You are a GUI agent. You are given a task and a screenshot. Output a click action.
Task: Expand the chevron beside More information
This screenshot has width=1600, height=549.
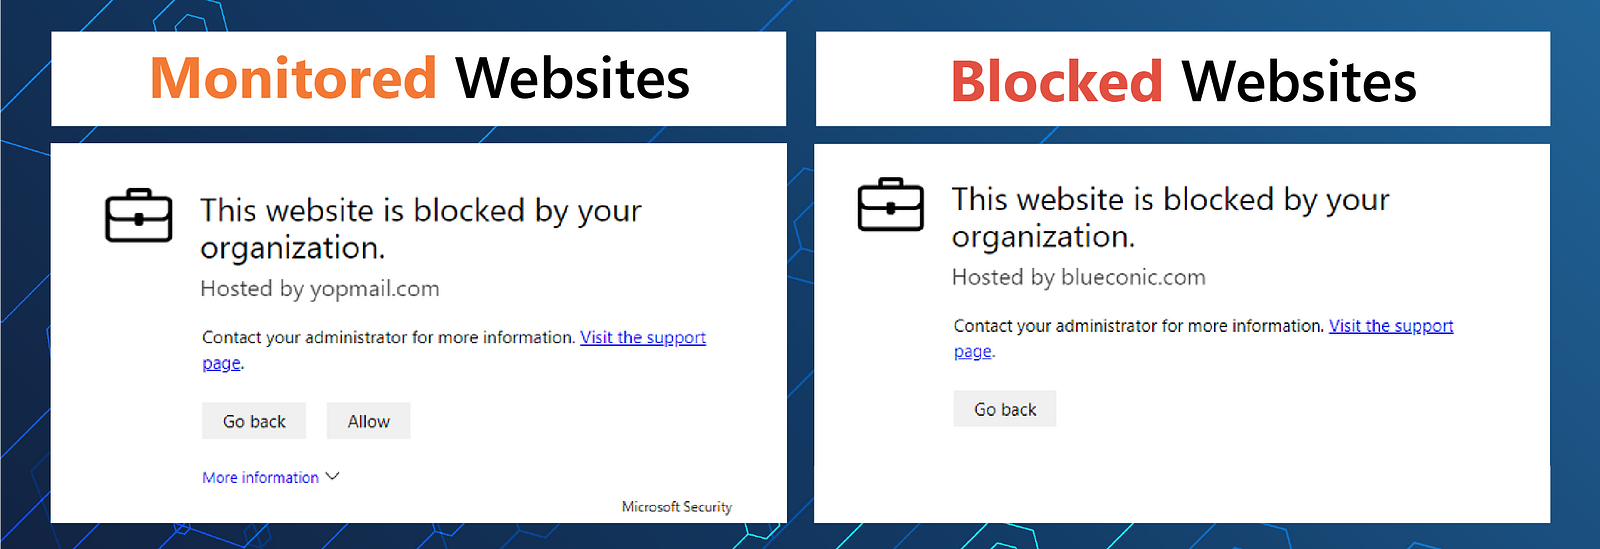[333, 476]
